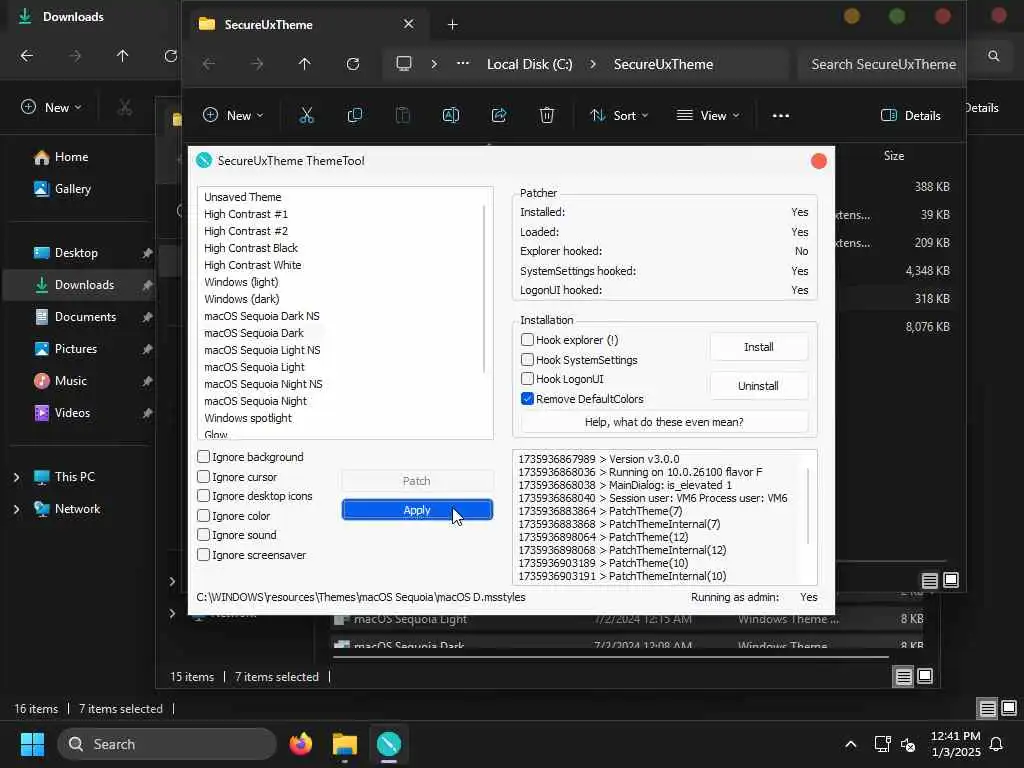
Task: Click the Copy icon in SecureUxTheme toolbar
Action: [x=355, y=116]
